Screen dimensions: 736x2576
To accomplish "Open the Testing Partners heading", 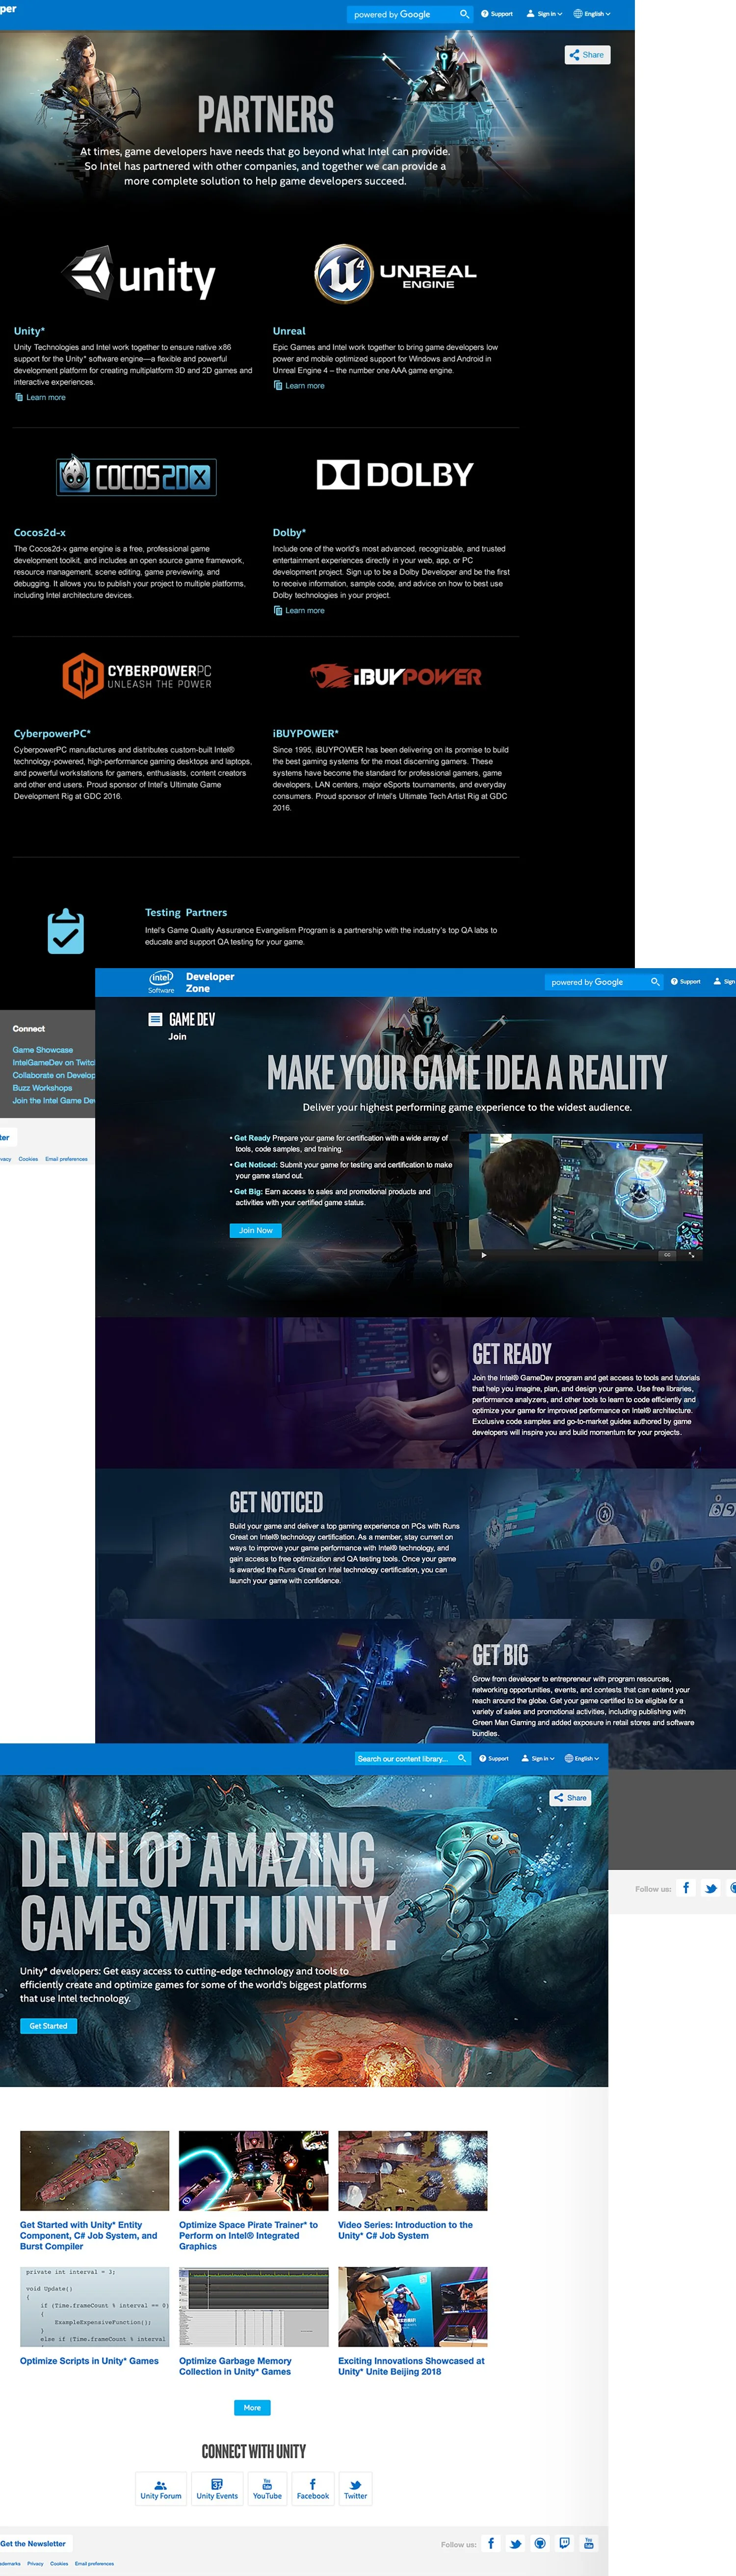I will pyautogui.click(x=186, y=913).
